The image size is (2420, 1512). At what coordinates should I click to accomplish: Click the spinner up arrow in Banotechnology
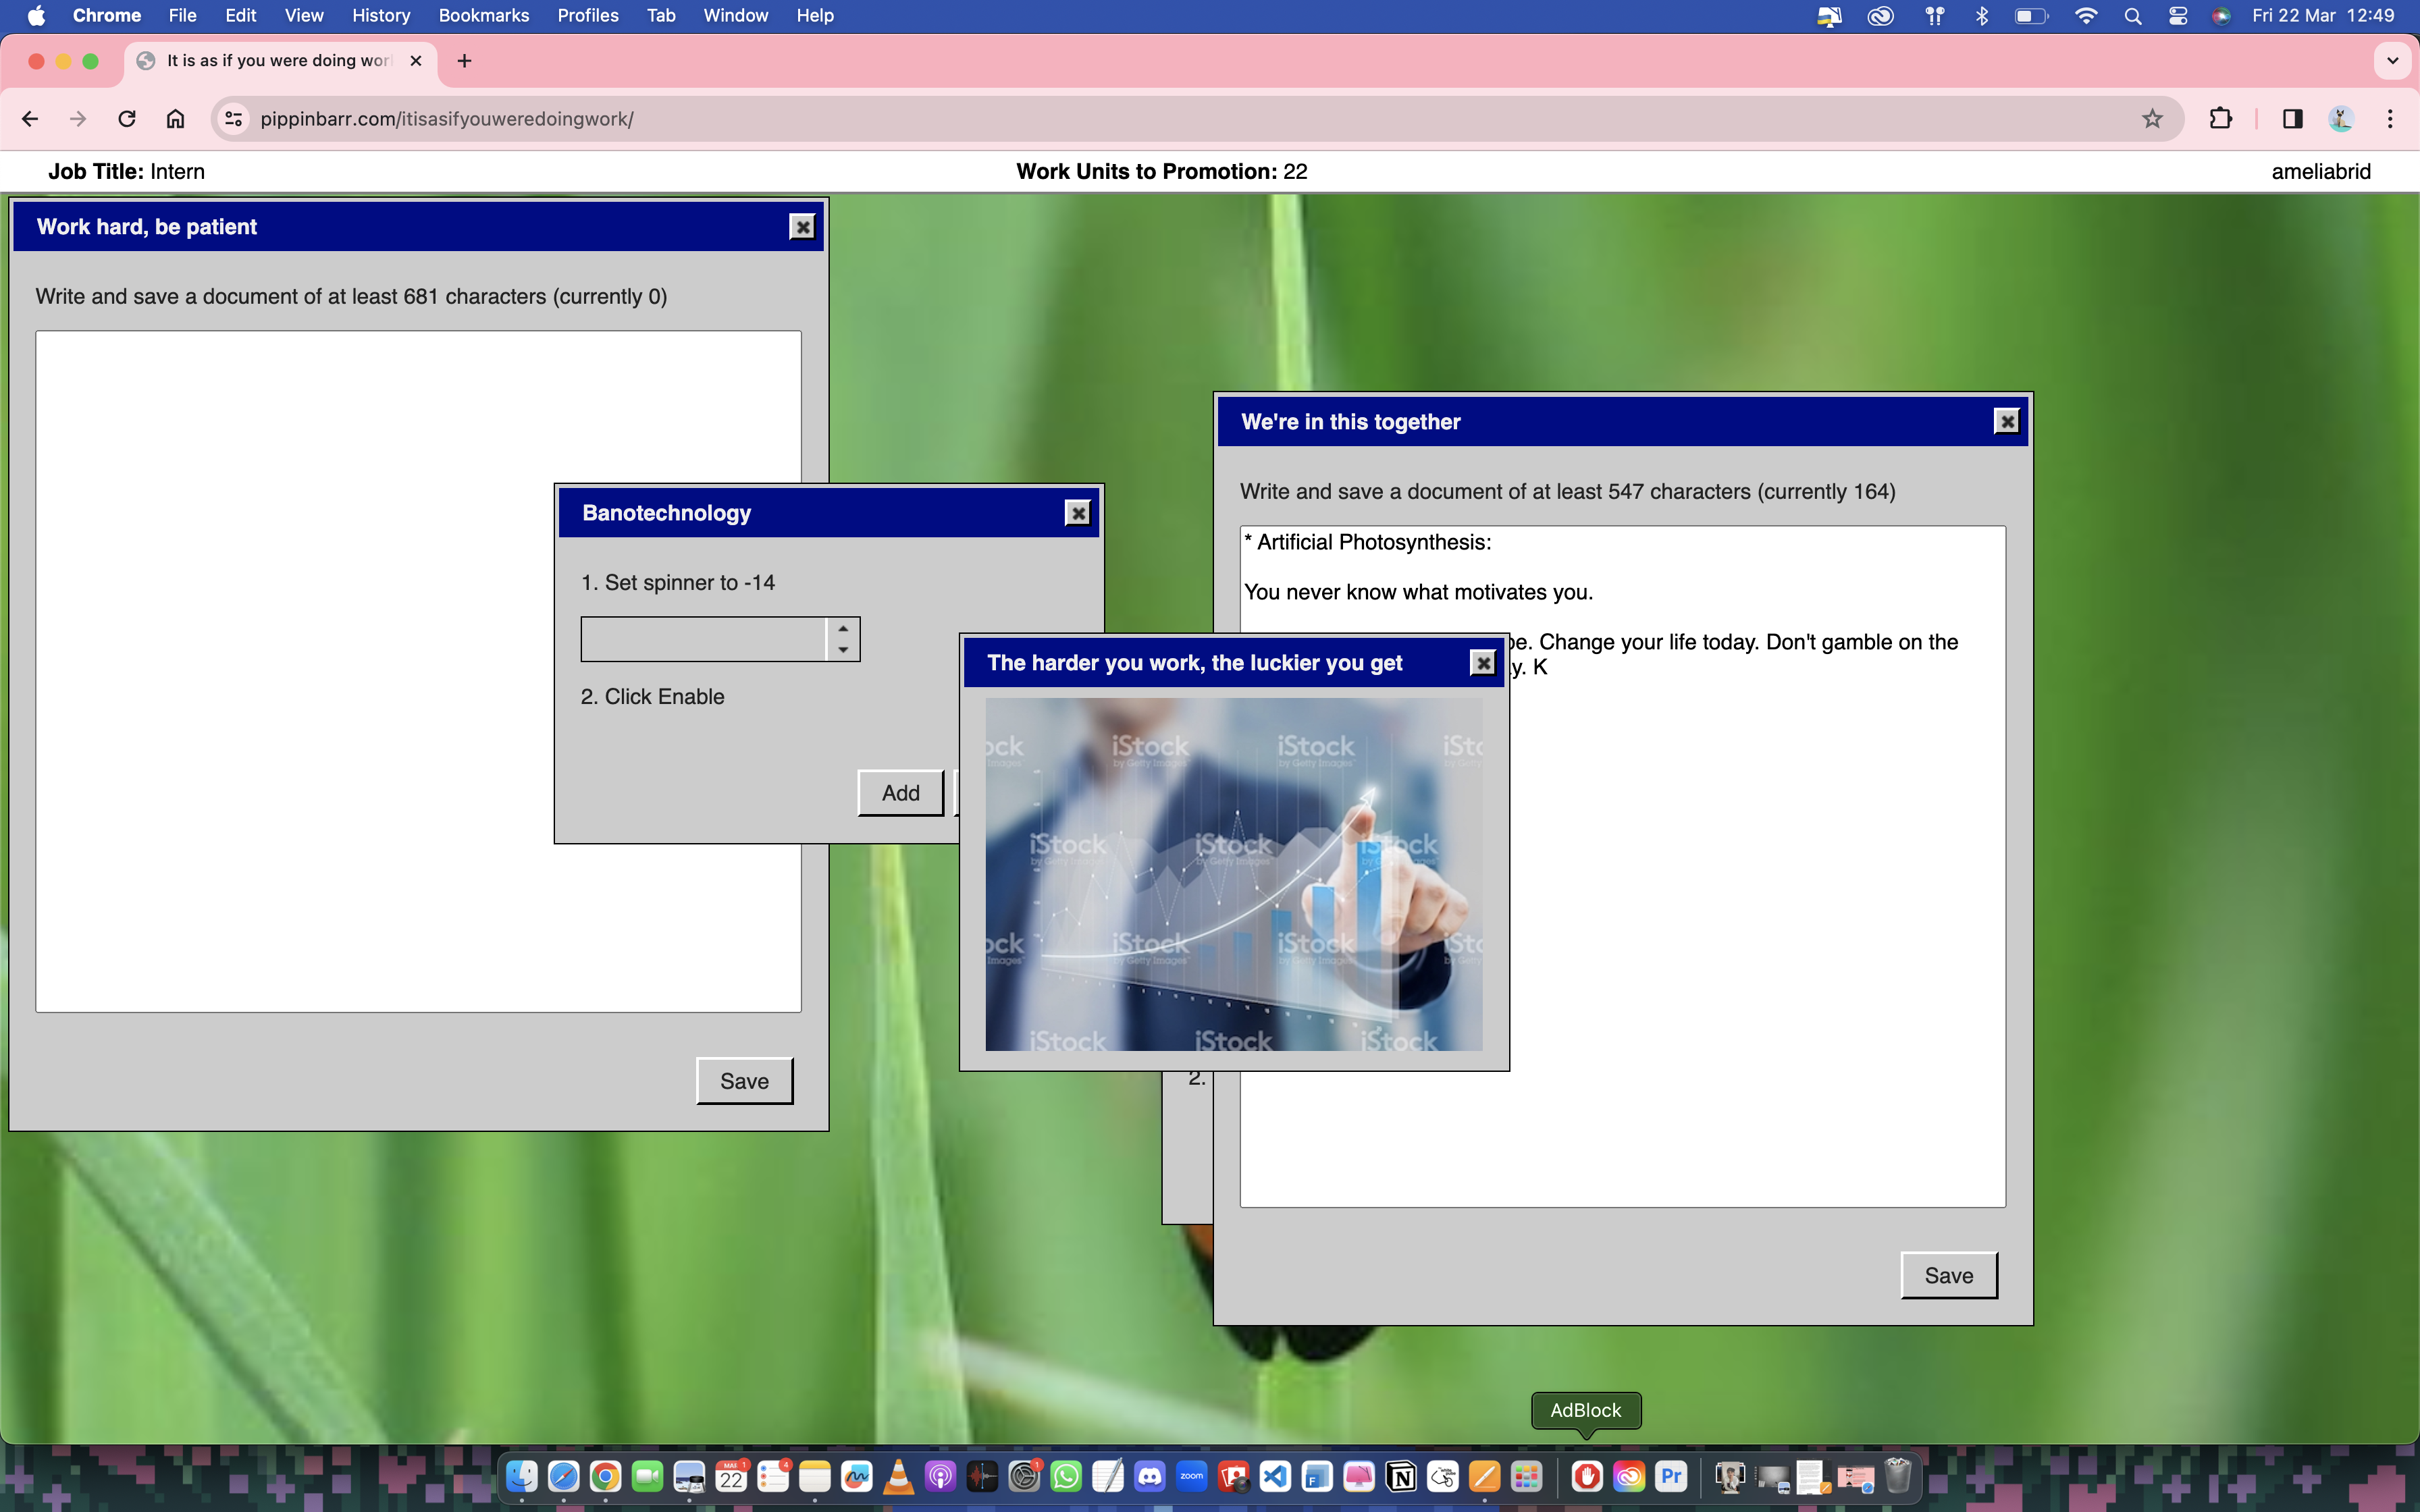click(843, 628)
